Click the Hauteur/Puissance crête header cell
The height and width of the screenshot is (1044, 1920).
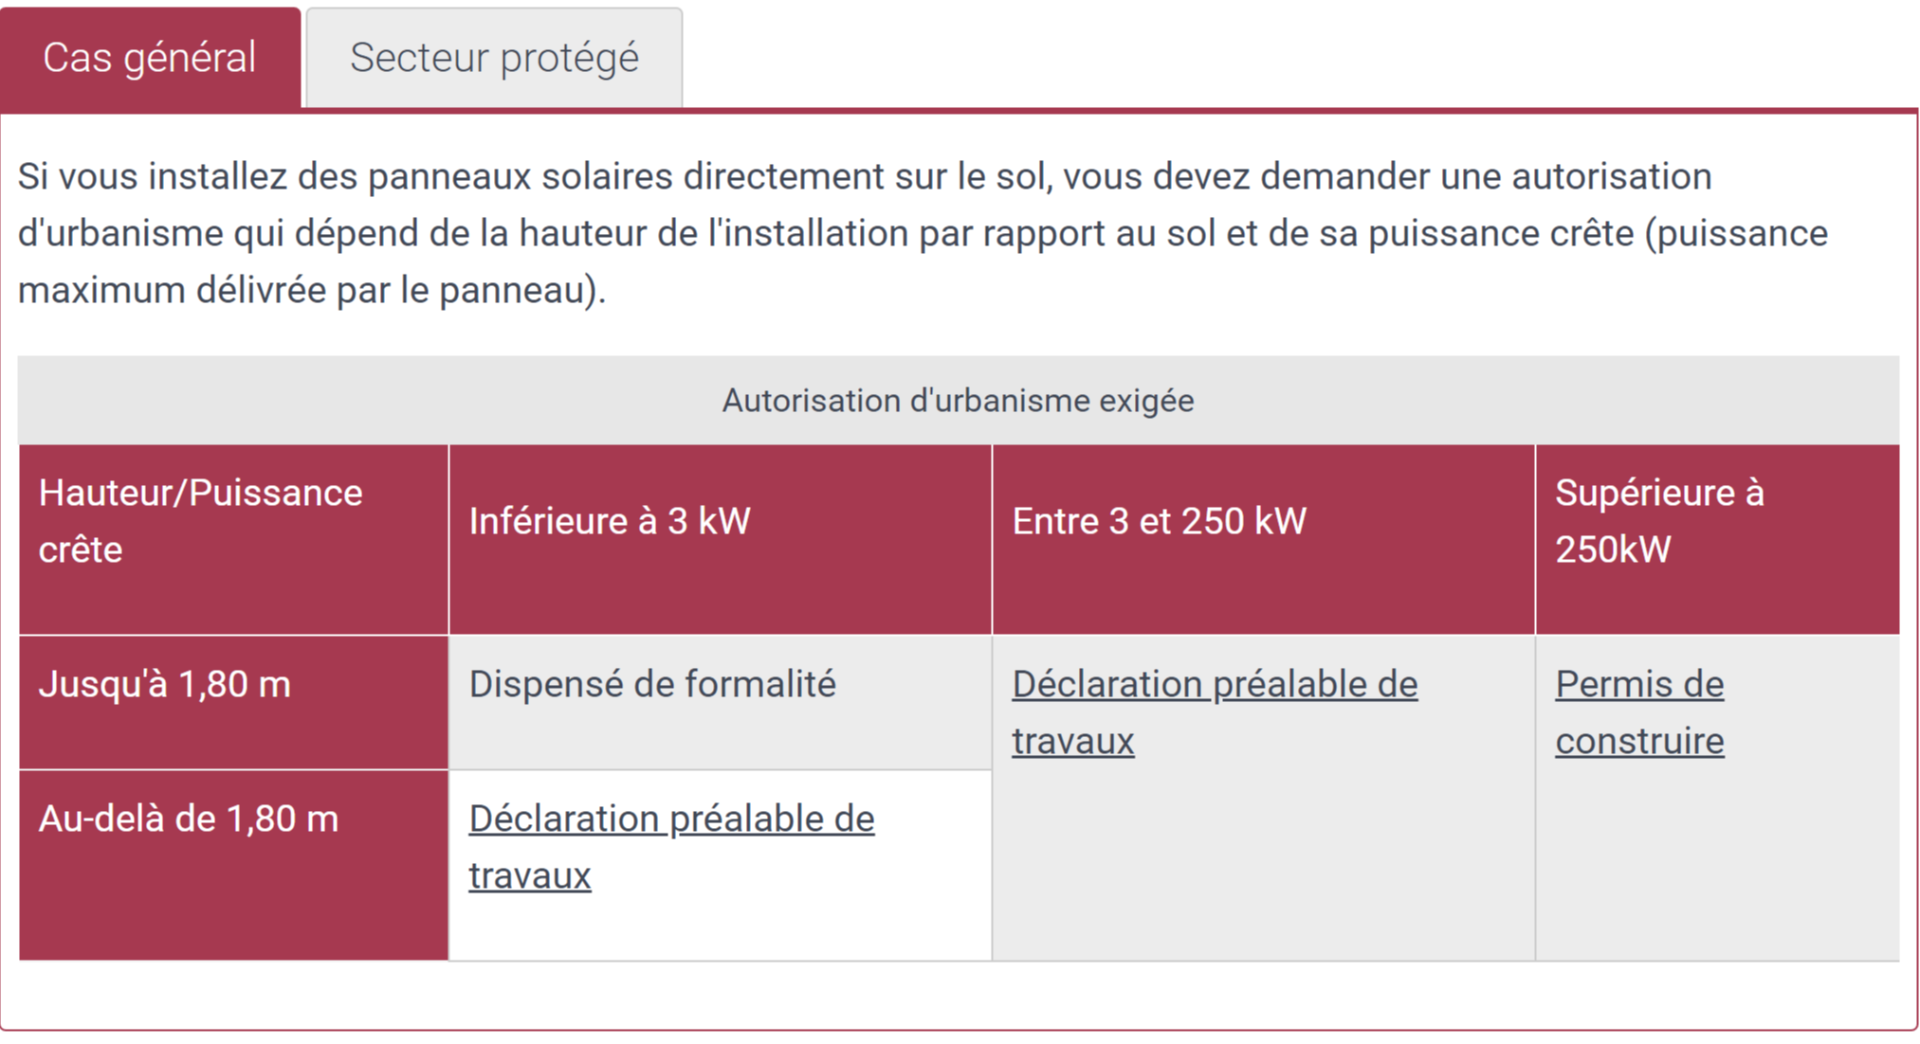(200, 518)
